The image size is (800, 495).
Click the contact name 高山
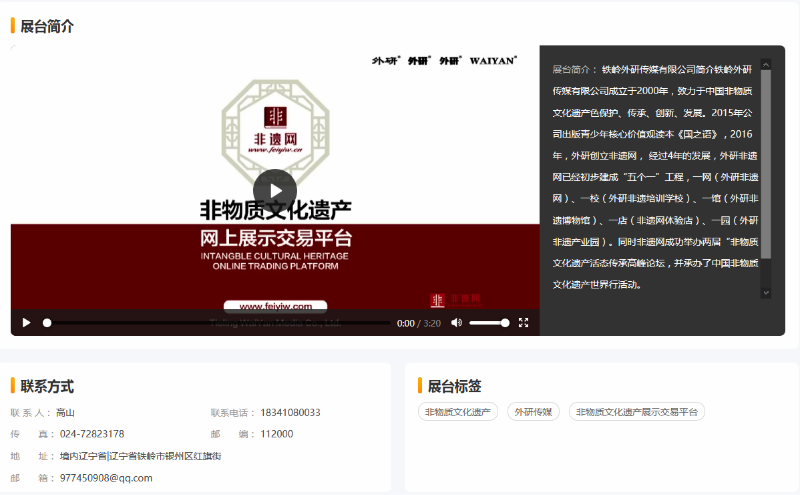pos(65,412)
